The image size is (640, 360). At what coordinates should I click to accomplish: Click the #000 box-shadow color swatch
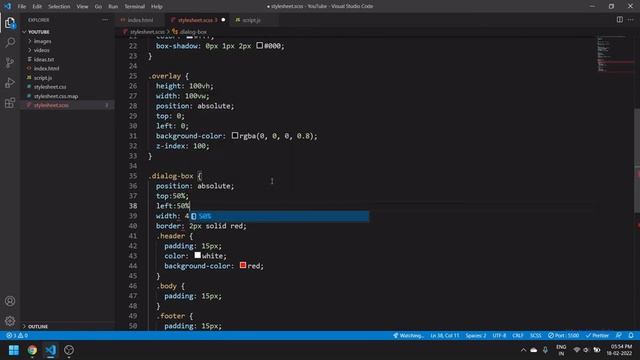[260, 46]
